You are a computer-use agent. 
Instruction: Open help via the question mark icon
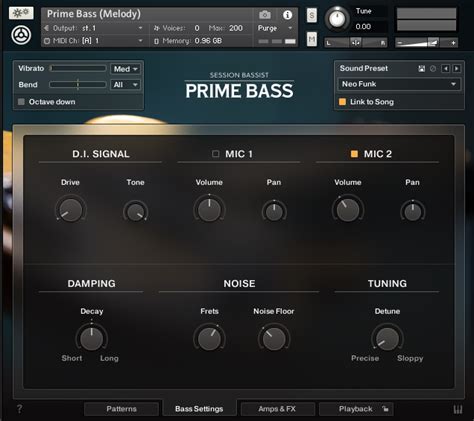click(x=19, y=409)
